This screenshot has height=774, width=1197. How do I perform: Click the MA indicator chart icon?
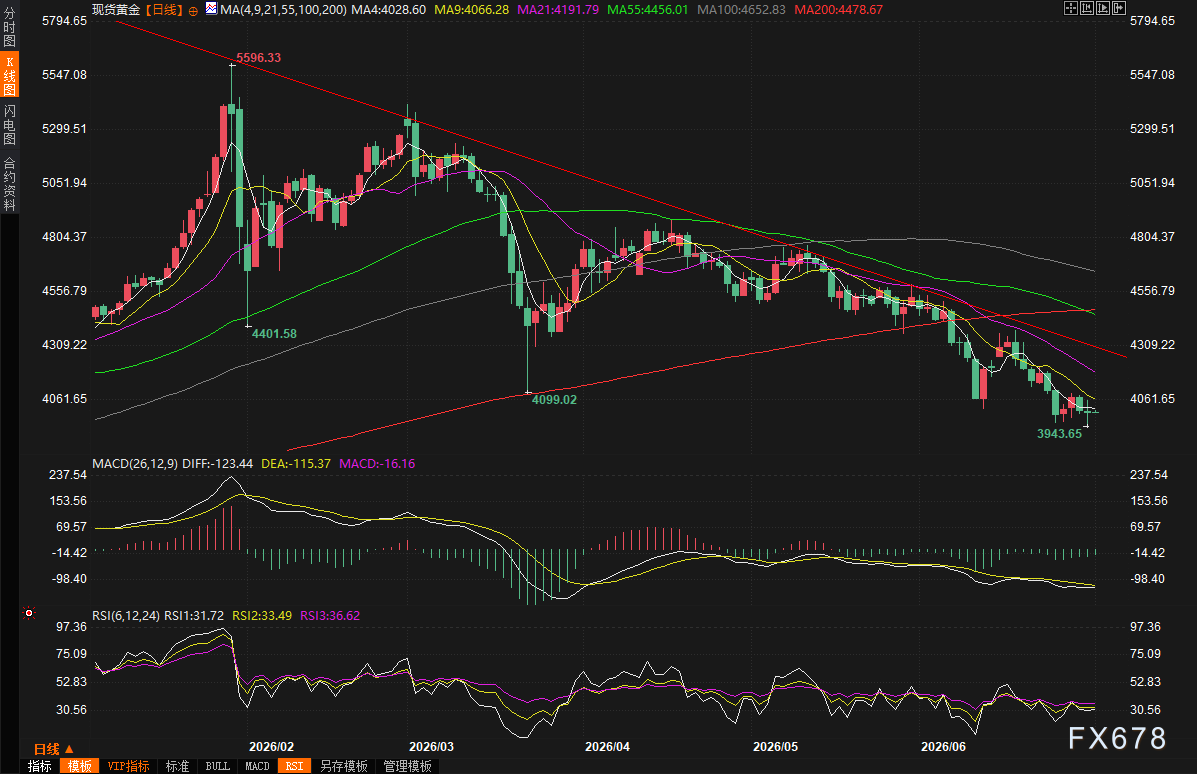pyautogui.click(x=211, y=9)
